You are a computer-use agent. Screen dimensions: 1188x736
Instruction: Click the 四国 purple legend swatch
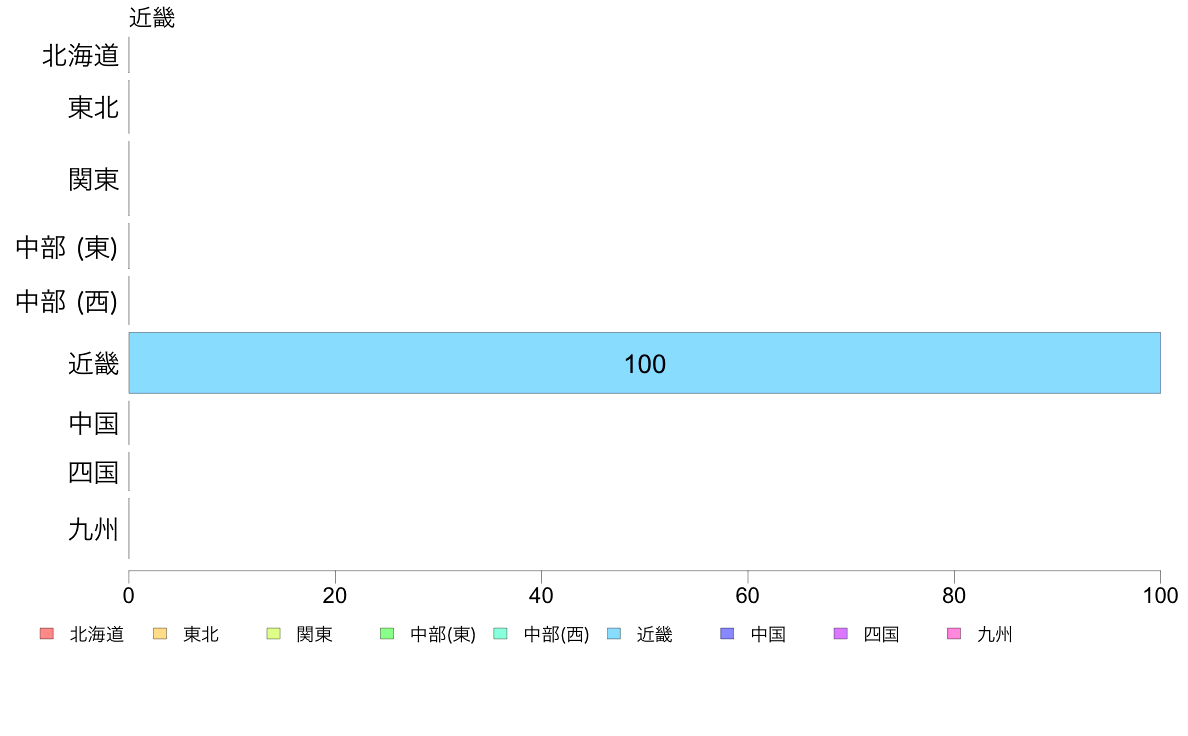[x=840, y=634]
